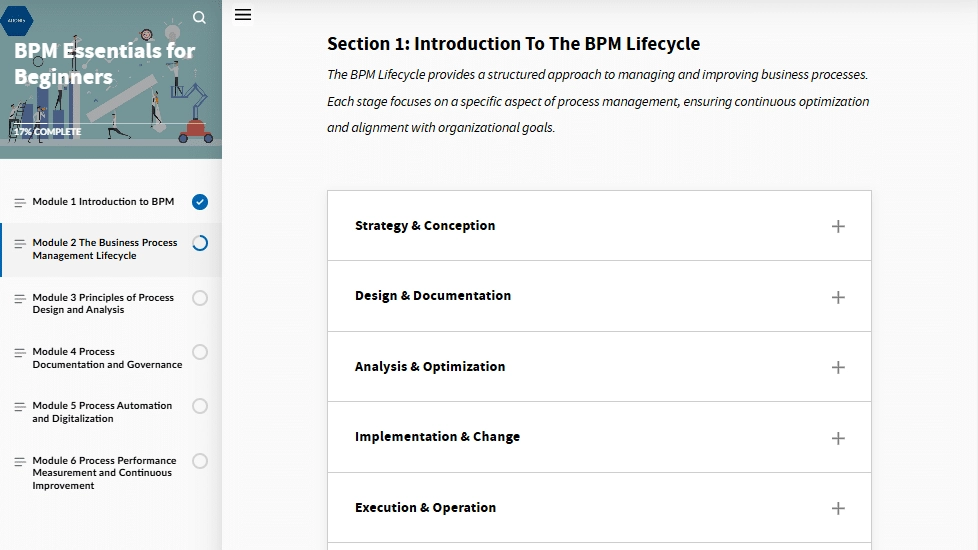Toggle the hamburger sidebar menu icon
Image resolution: width=978 pixels, height=550 pixels.
click(x=243, y=14)
